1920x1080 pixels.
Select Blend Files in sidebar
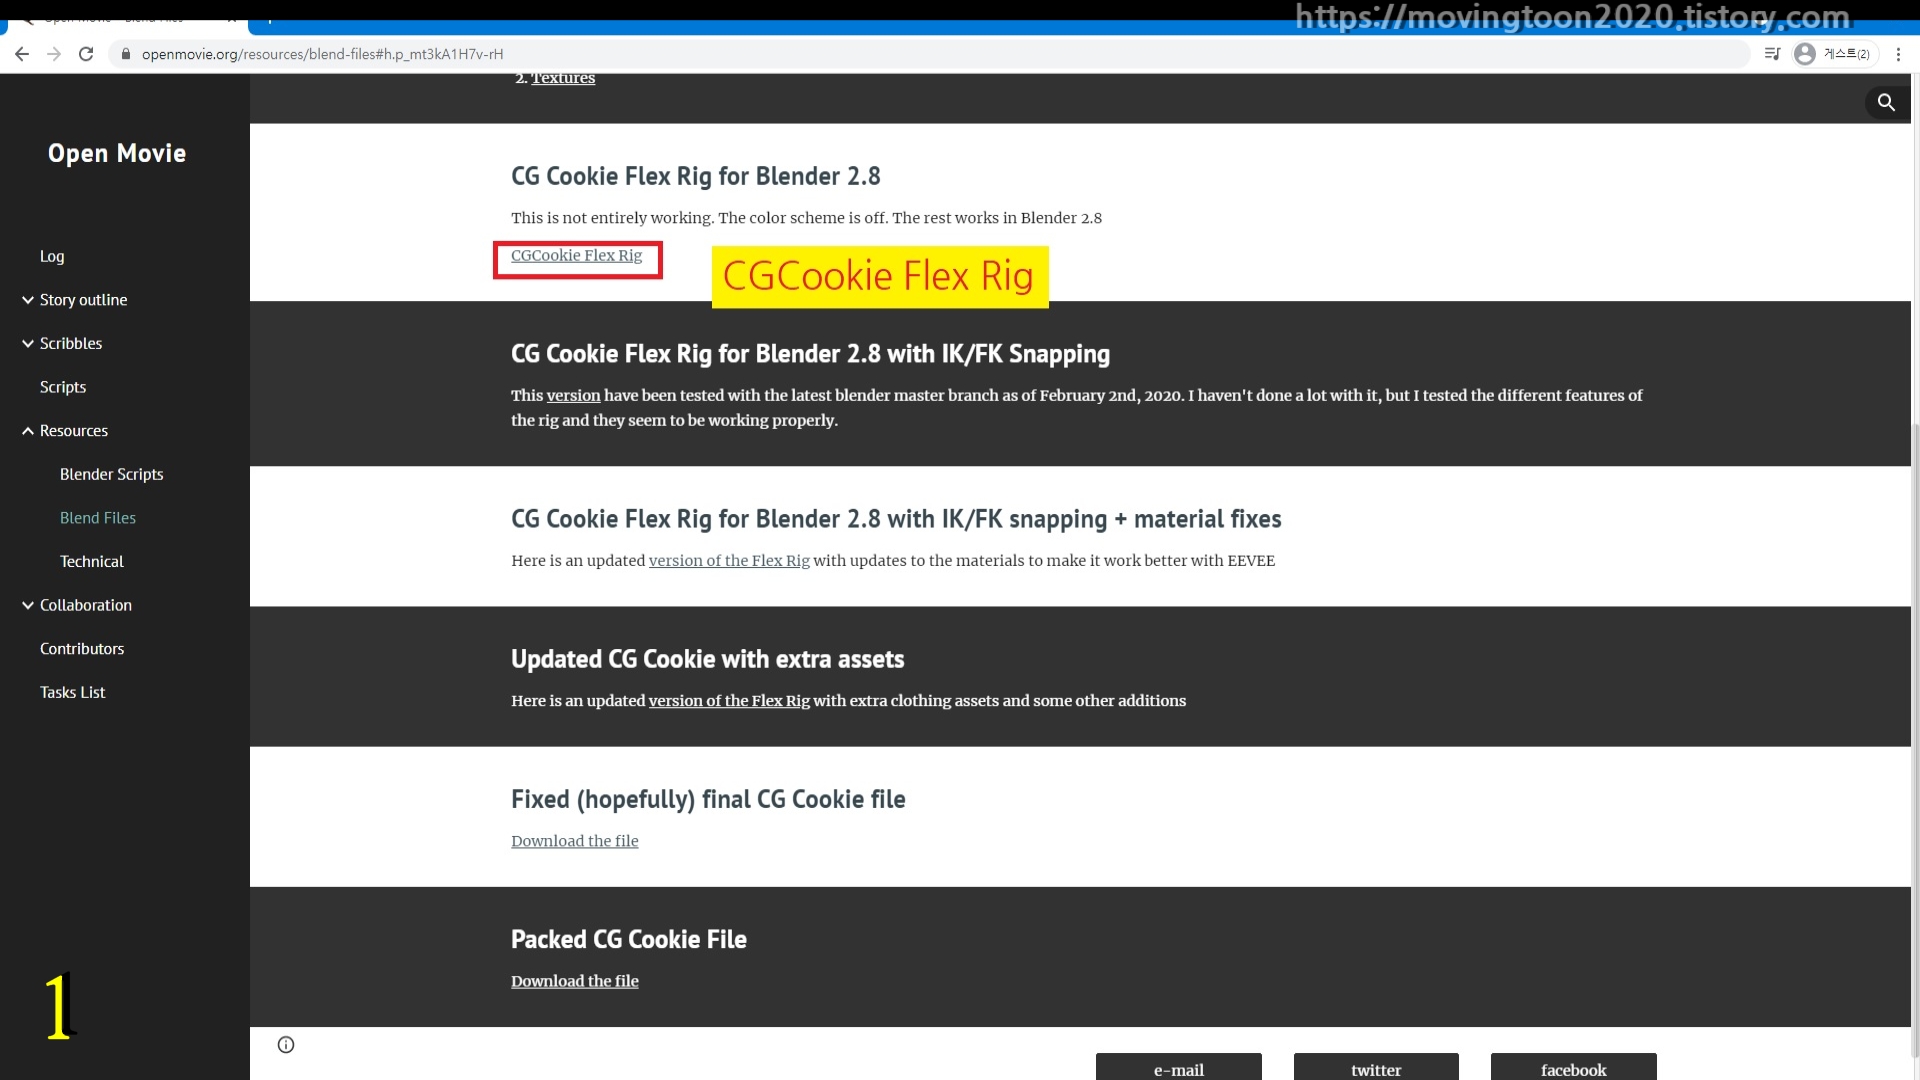[x=98, y=518]
